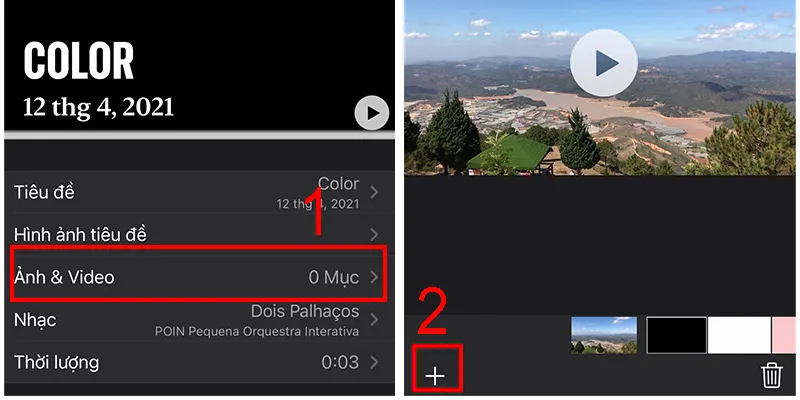Open the Tiêu đề row chevron

pos(374,192)
